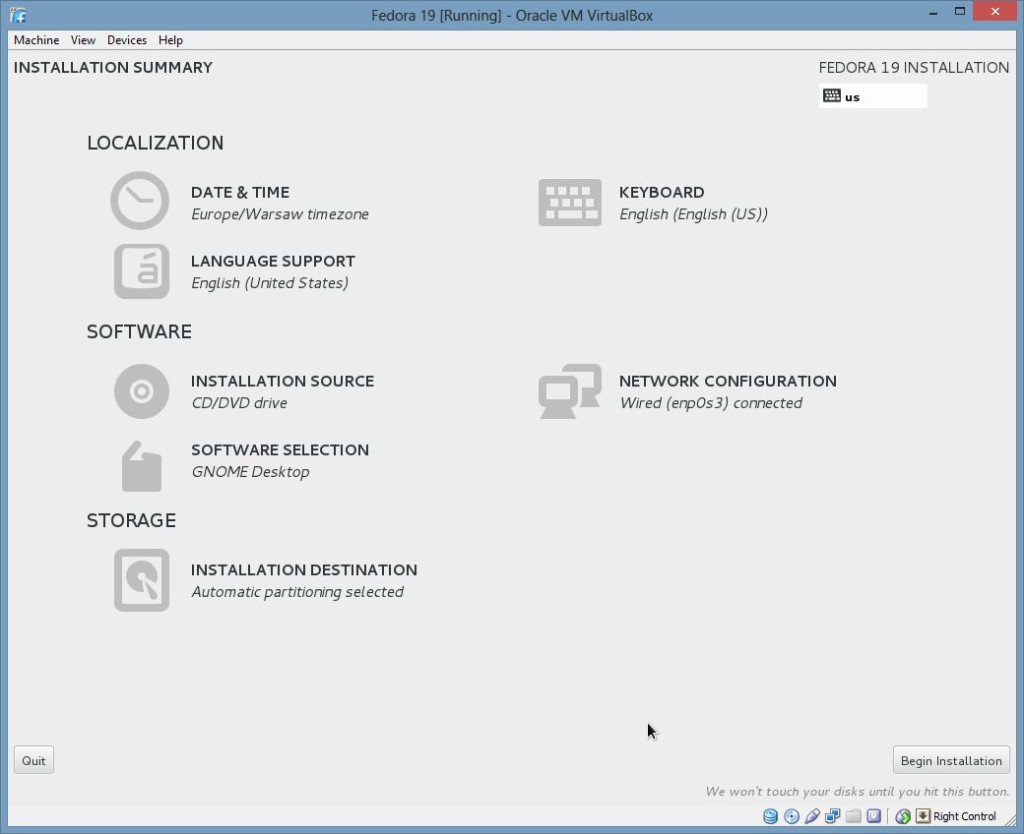The width and height of the screenshot is (1024, 834).
Task: Open the Machine menu
Action: coord(37,40)
